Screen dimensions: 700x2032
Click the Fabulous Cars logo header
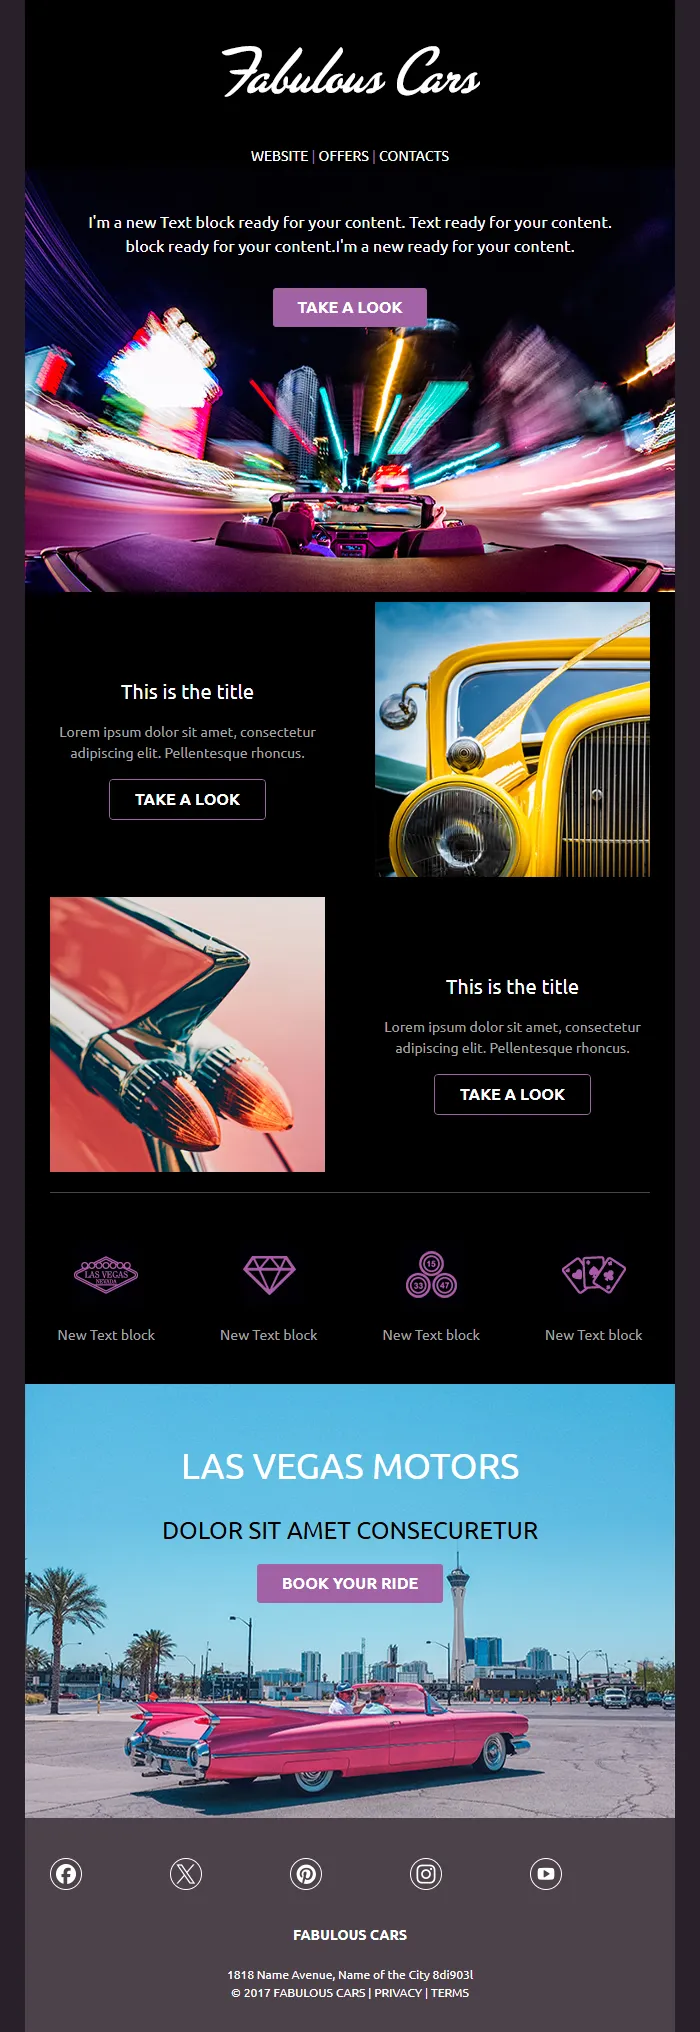tap(350, 73)
